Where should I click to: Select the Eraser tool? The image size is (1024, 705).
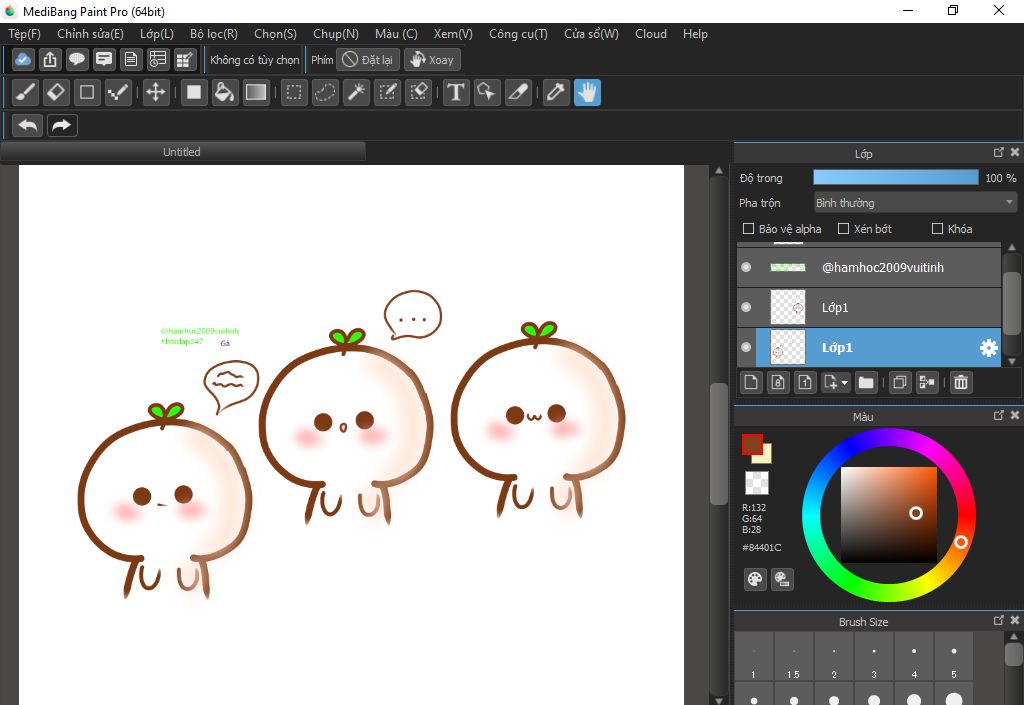(56, 92)
